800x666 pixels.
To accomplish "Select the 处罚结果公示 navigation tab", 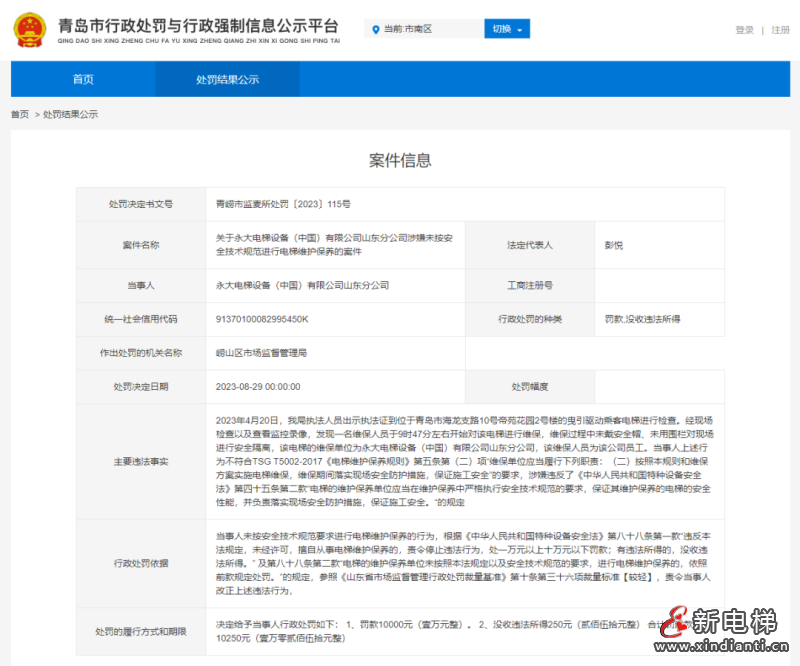I will 227,79.
